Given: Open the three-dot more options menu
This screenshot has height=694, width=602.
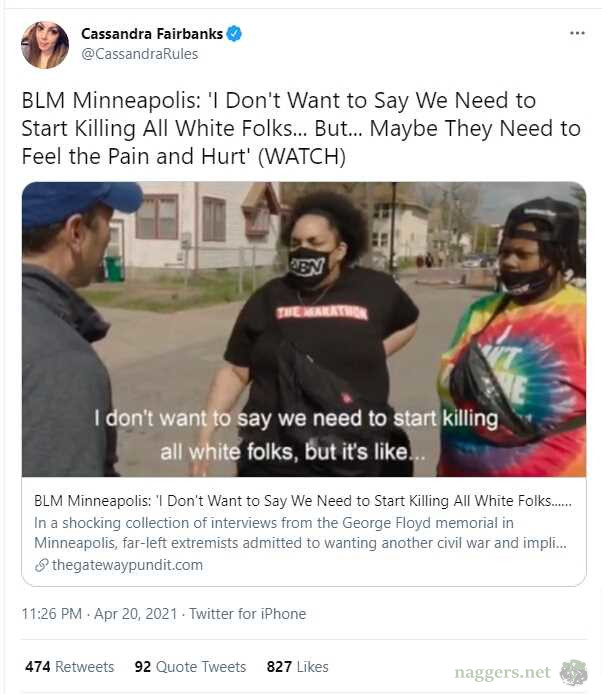Looking at the screenshot, I should coord(577,33).
